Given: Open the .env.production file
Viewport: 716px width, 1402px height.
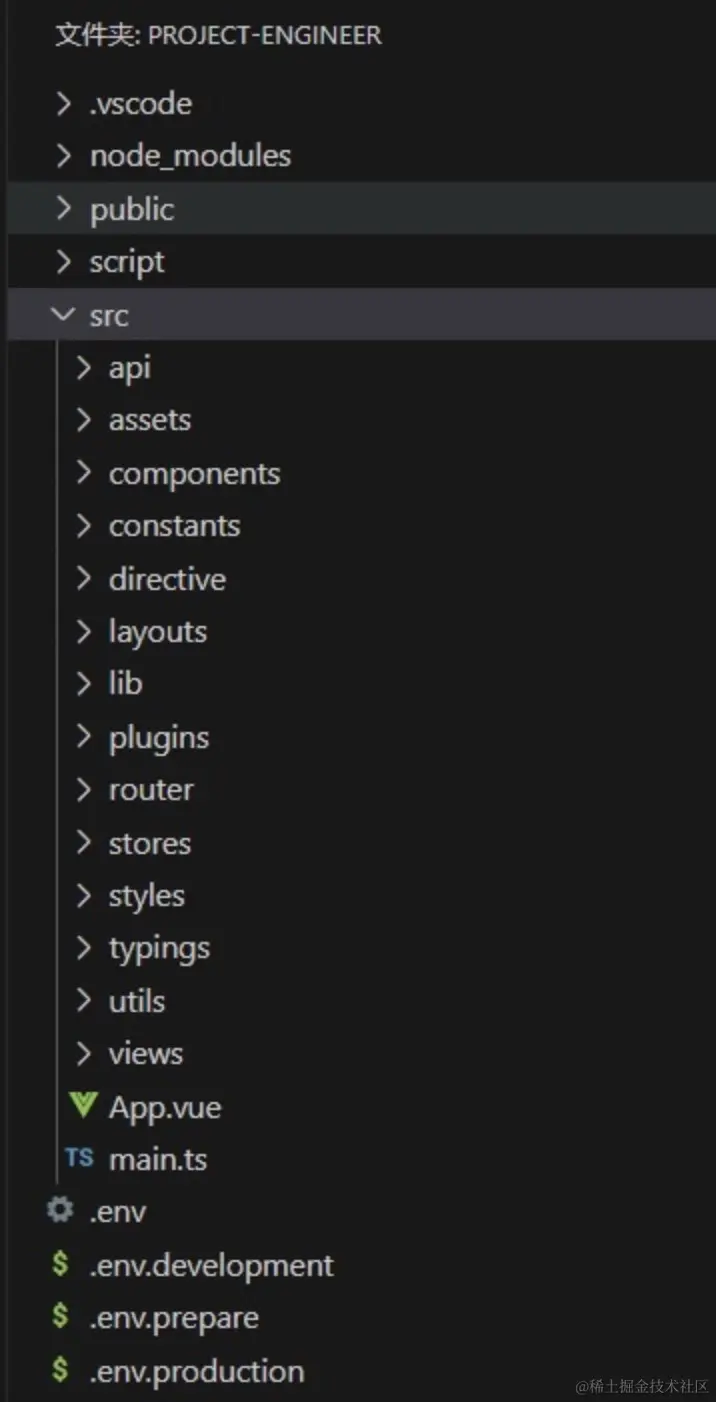Looking at the screenshot, I should point(196,1370).
